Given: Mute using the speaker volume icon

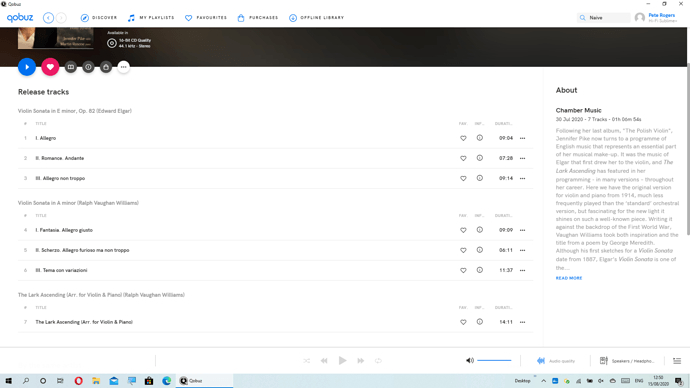Looking at the screenshot, I should tap(470, 361).
